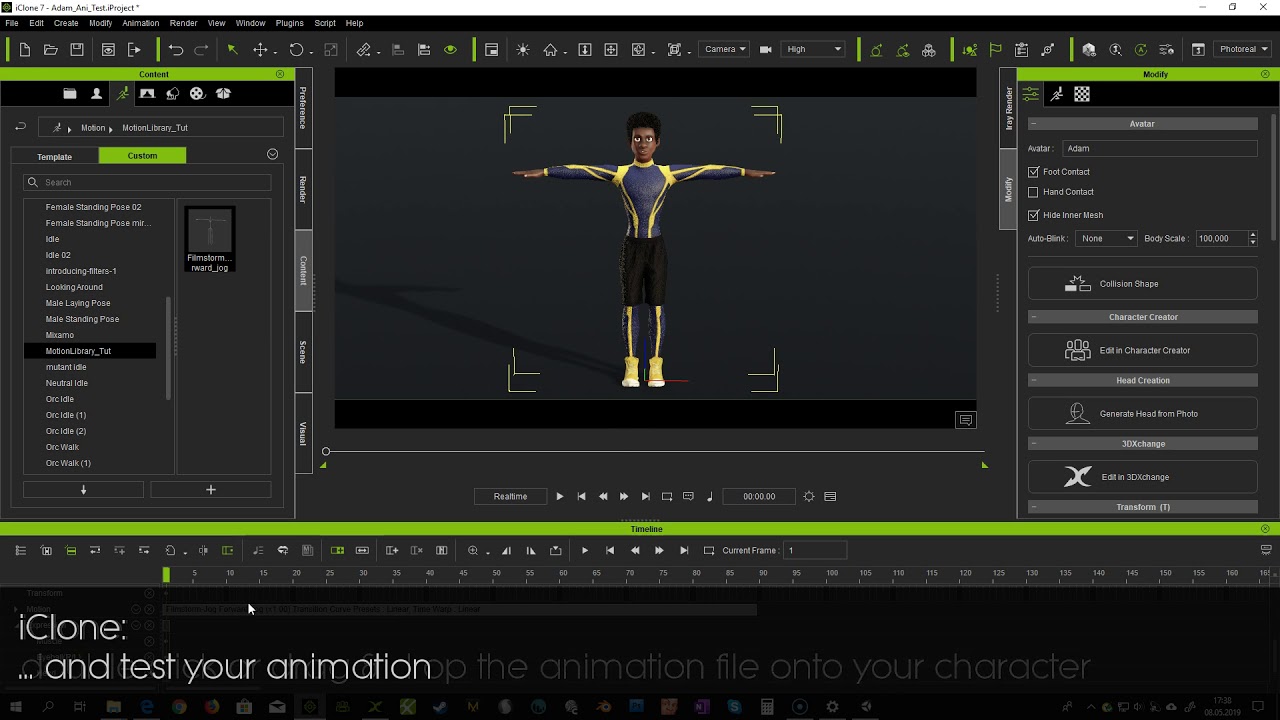Open the Animation menu
1280x720 pixels.
point(140,23)
